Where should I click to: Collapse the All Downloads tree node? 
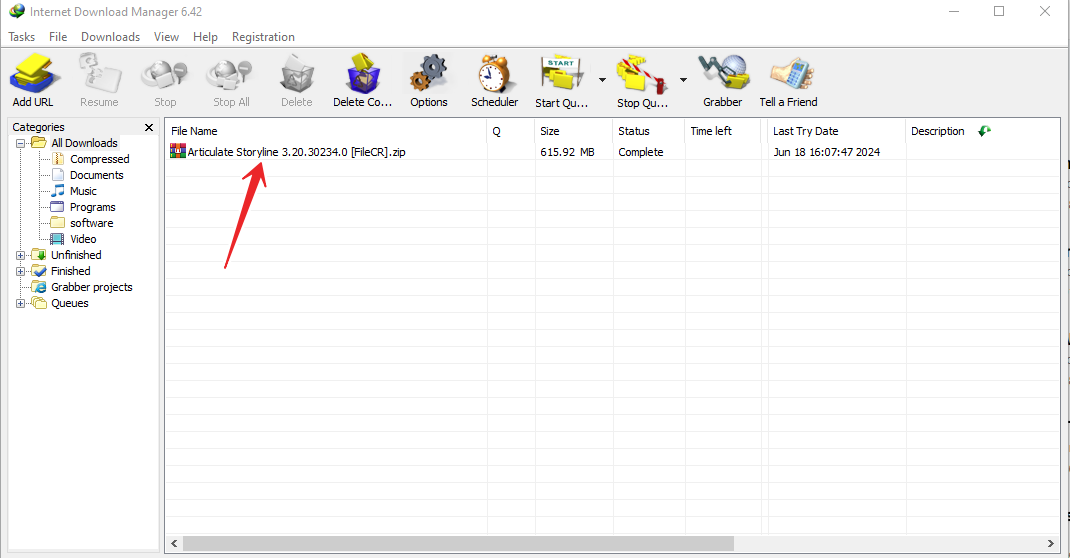click(20, 143)
